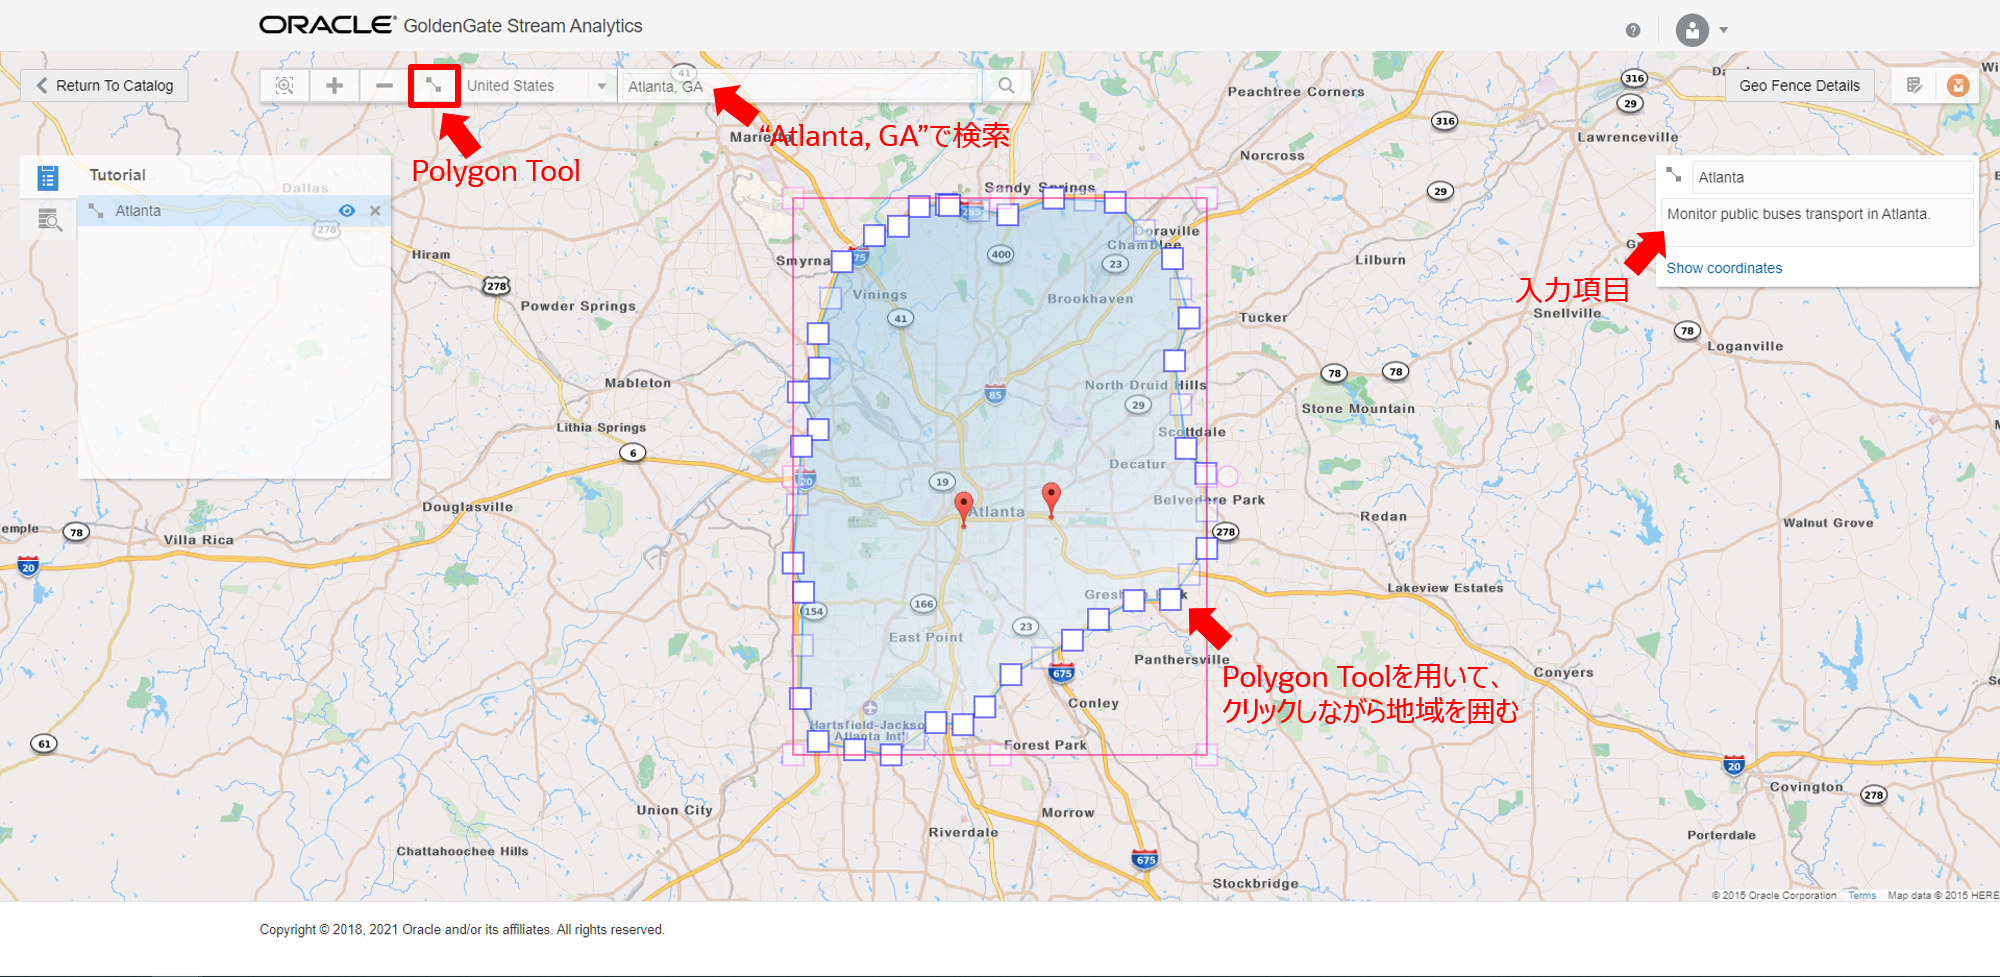Click the user profile avatar

[x=1692, y=30]
